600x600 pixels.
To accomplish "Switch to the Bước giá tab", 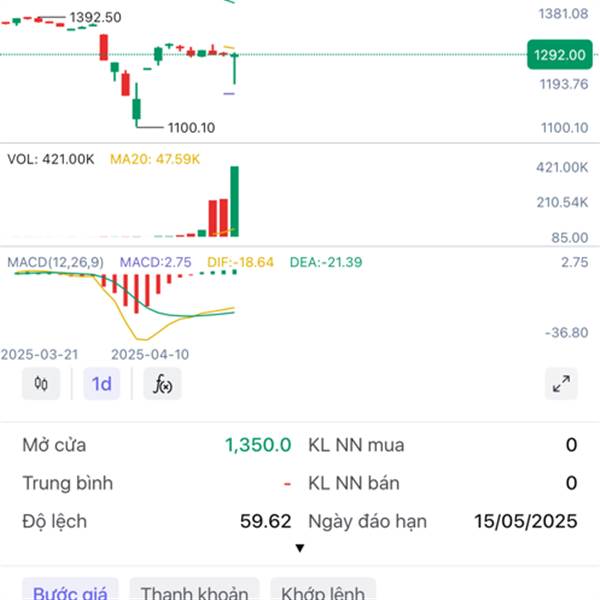I will [70, 591].
